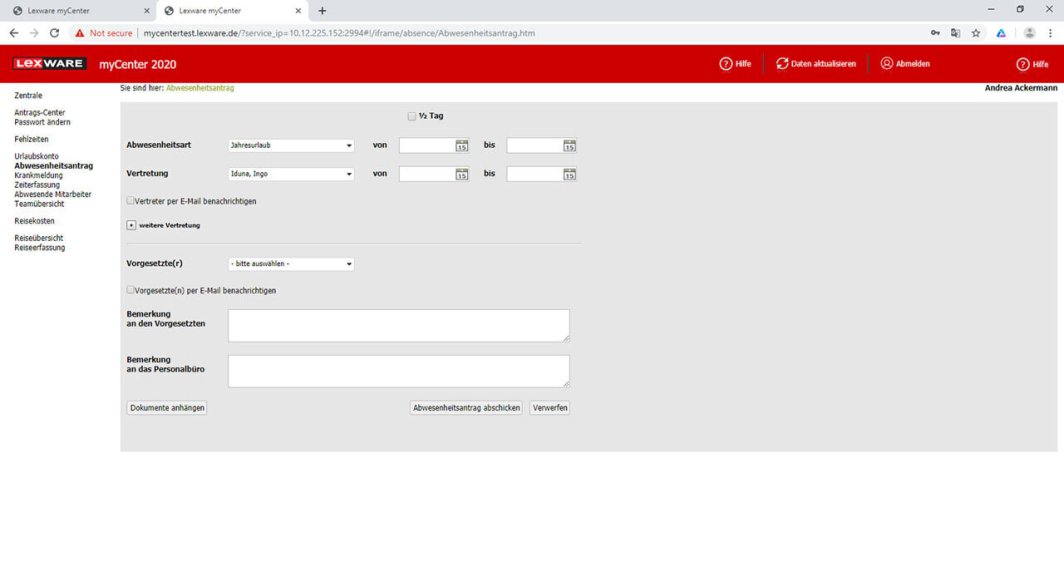Open Fehlzeiten in the sidebar
This screenshot has width=1064, height=586.
31,139
